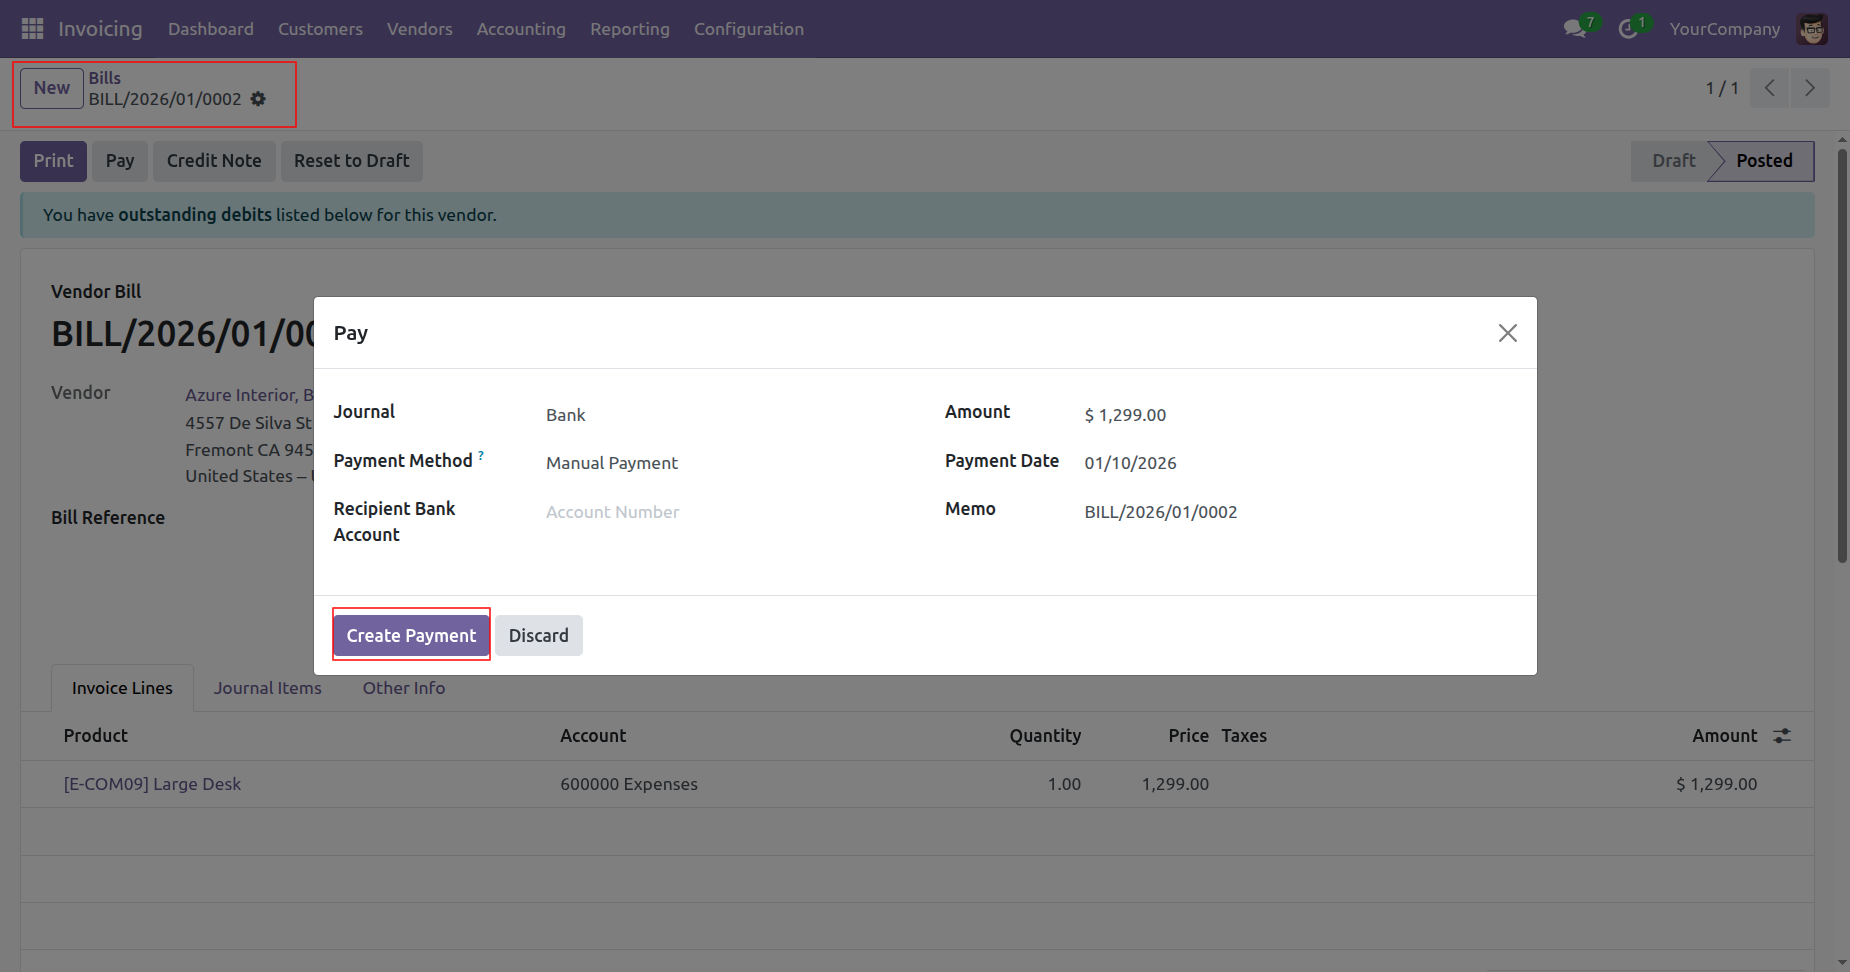Open column settings icon in Amount header

1781,736
